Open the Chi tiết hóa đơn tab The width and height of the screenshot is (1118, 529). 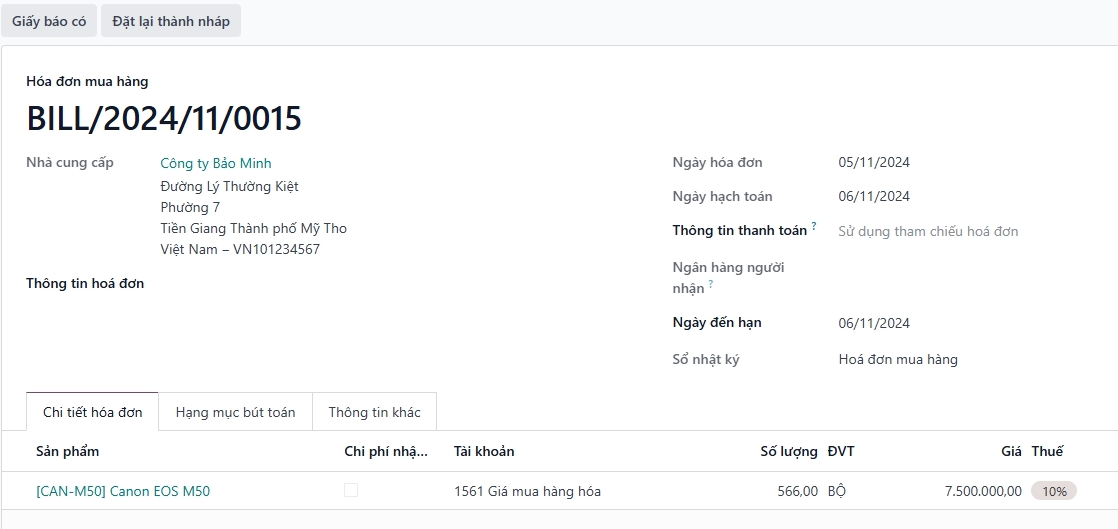[x=93, y=412]
